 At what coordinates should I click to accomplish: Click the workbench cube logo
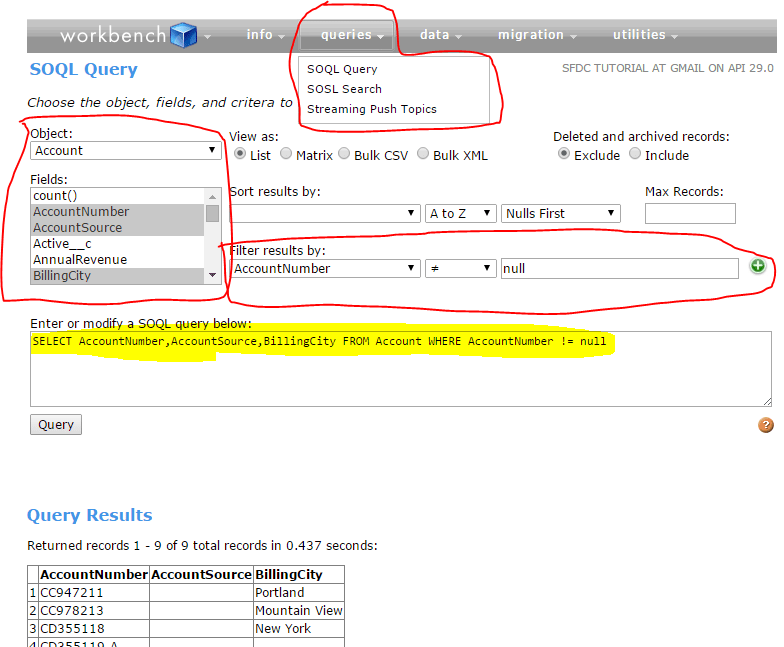coord(184,35)
